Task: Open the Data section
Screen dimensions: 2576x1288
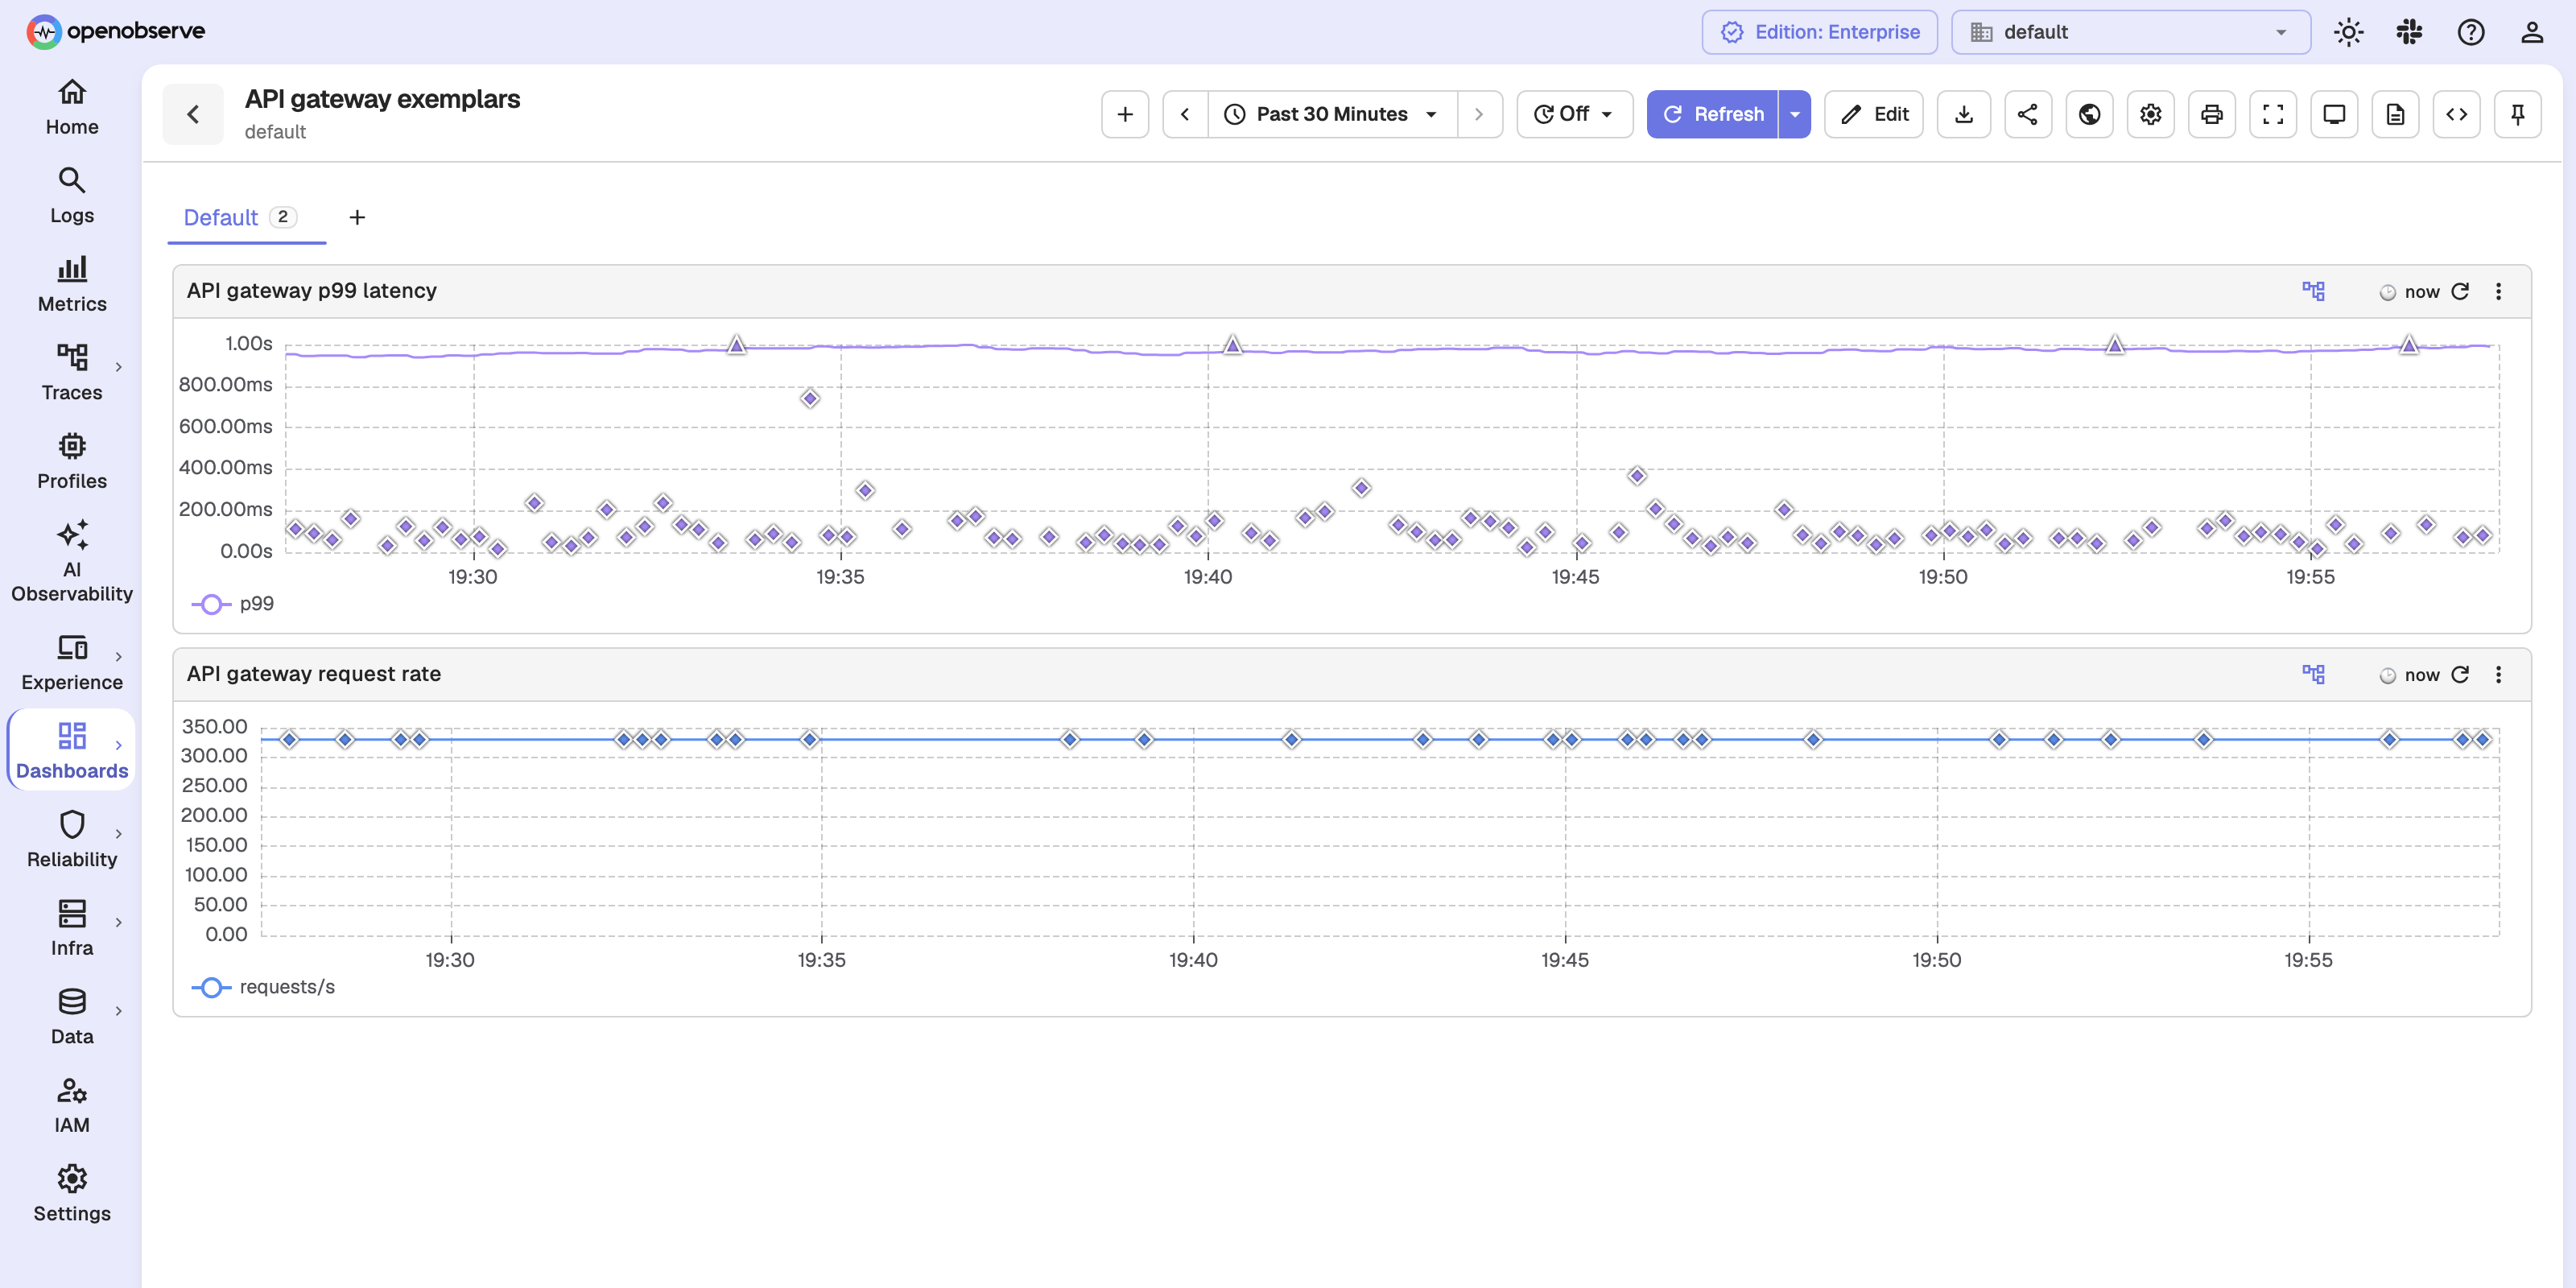Action: 72,1016
